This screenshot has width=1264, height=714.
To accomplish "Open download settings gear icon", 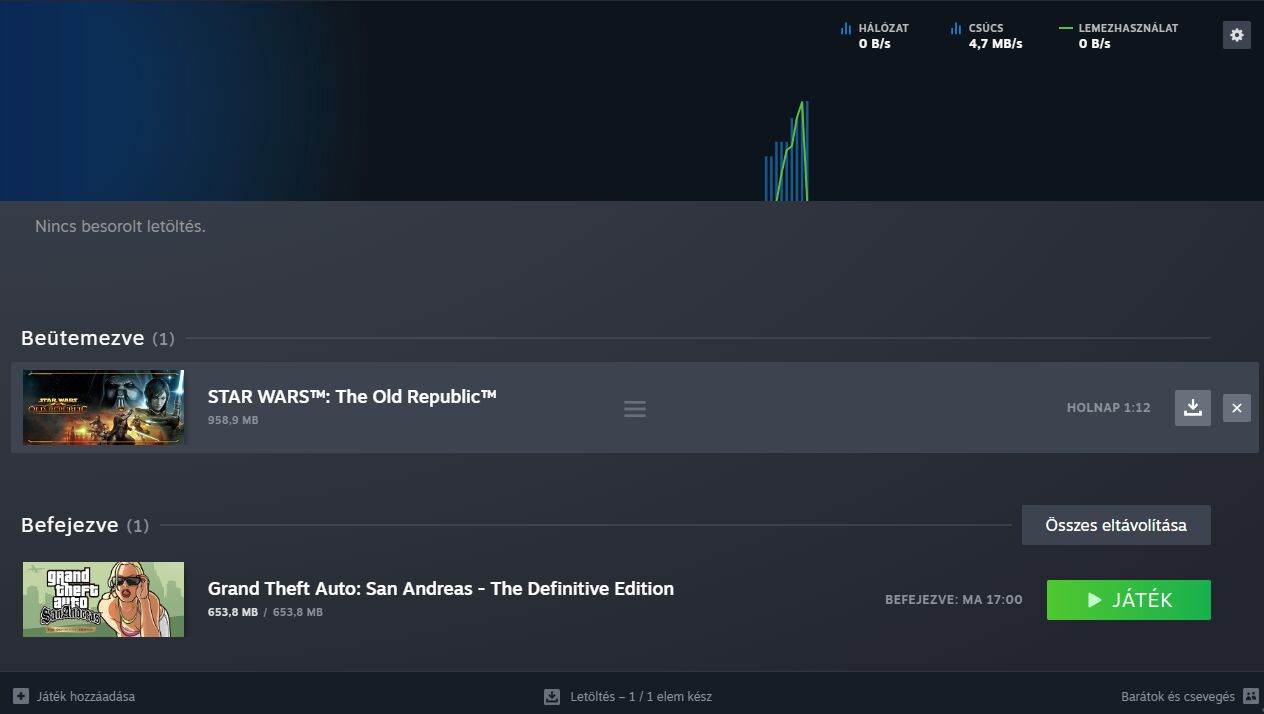I will (1237, 35).
